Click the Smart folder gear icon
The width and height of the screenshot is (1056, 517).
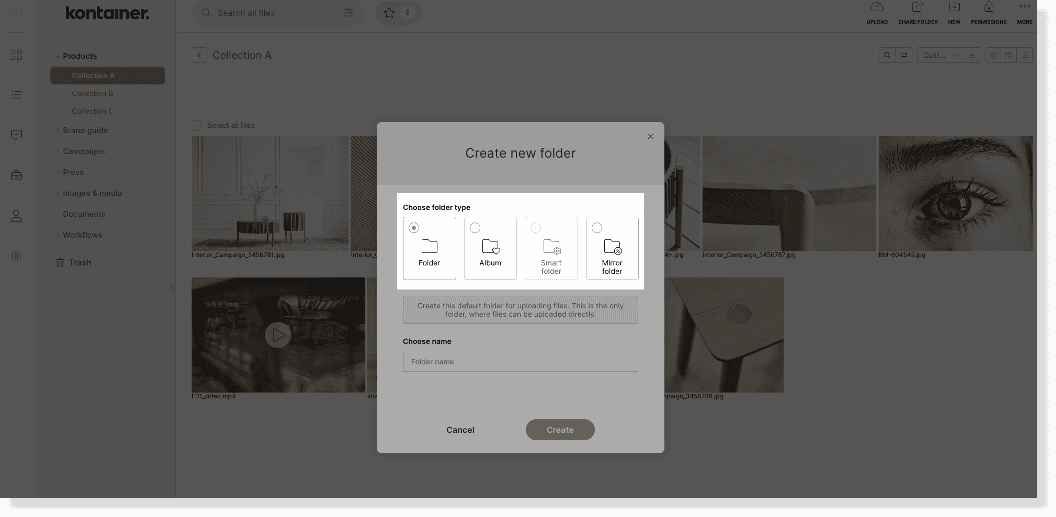(x=552, y=246)
